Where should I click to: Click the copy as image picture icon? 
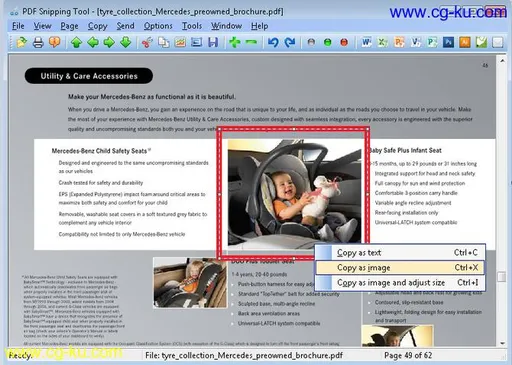(180, 42)
